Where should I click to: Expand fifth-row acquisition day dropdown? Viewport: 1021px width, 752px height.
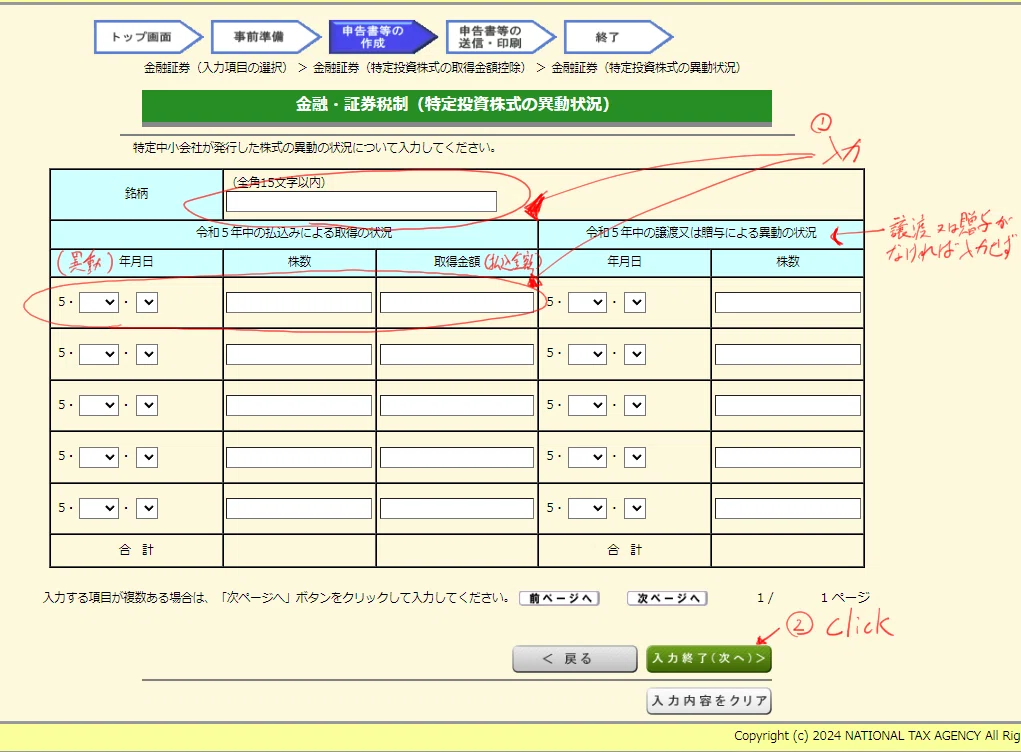[x=147, y=508]
